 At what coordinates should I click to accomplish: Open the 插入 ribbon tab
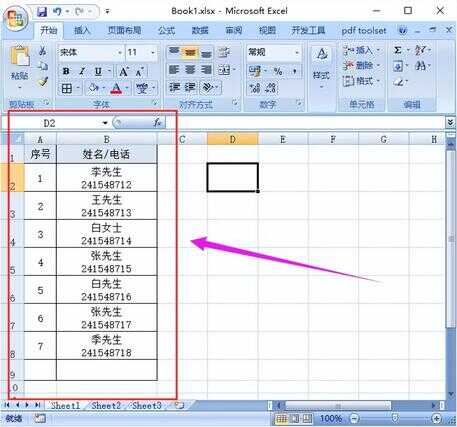(x=82, y=31)
